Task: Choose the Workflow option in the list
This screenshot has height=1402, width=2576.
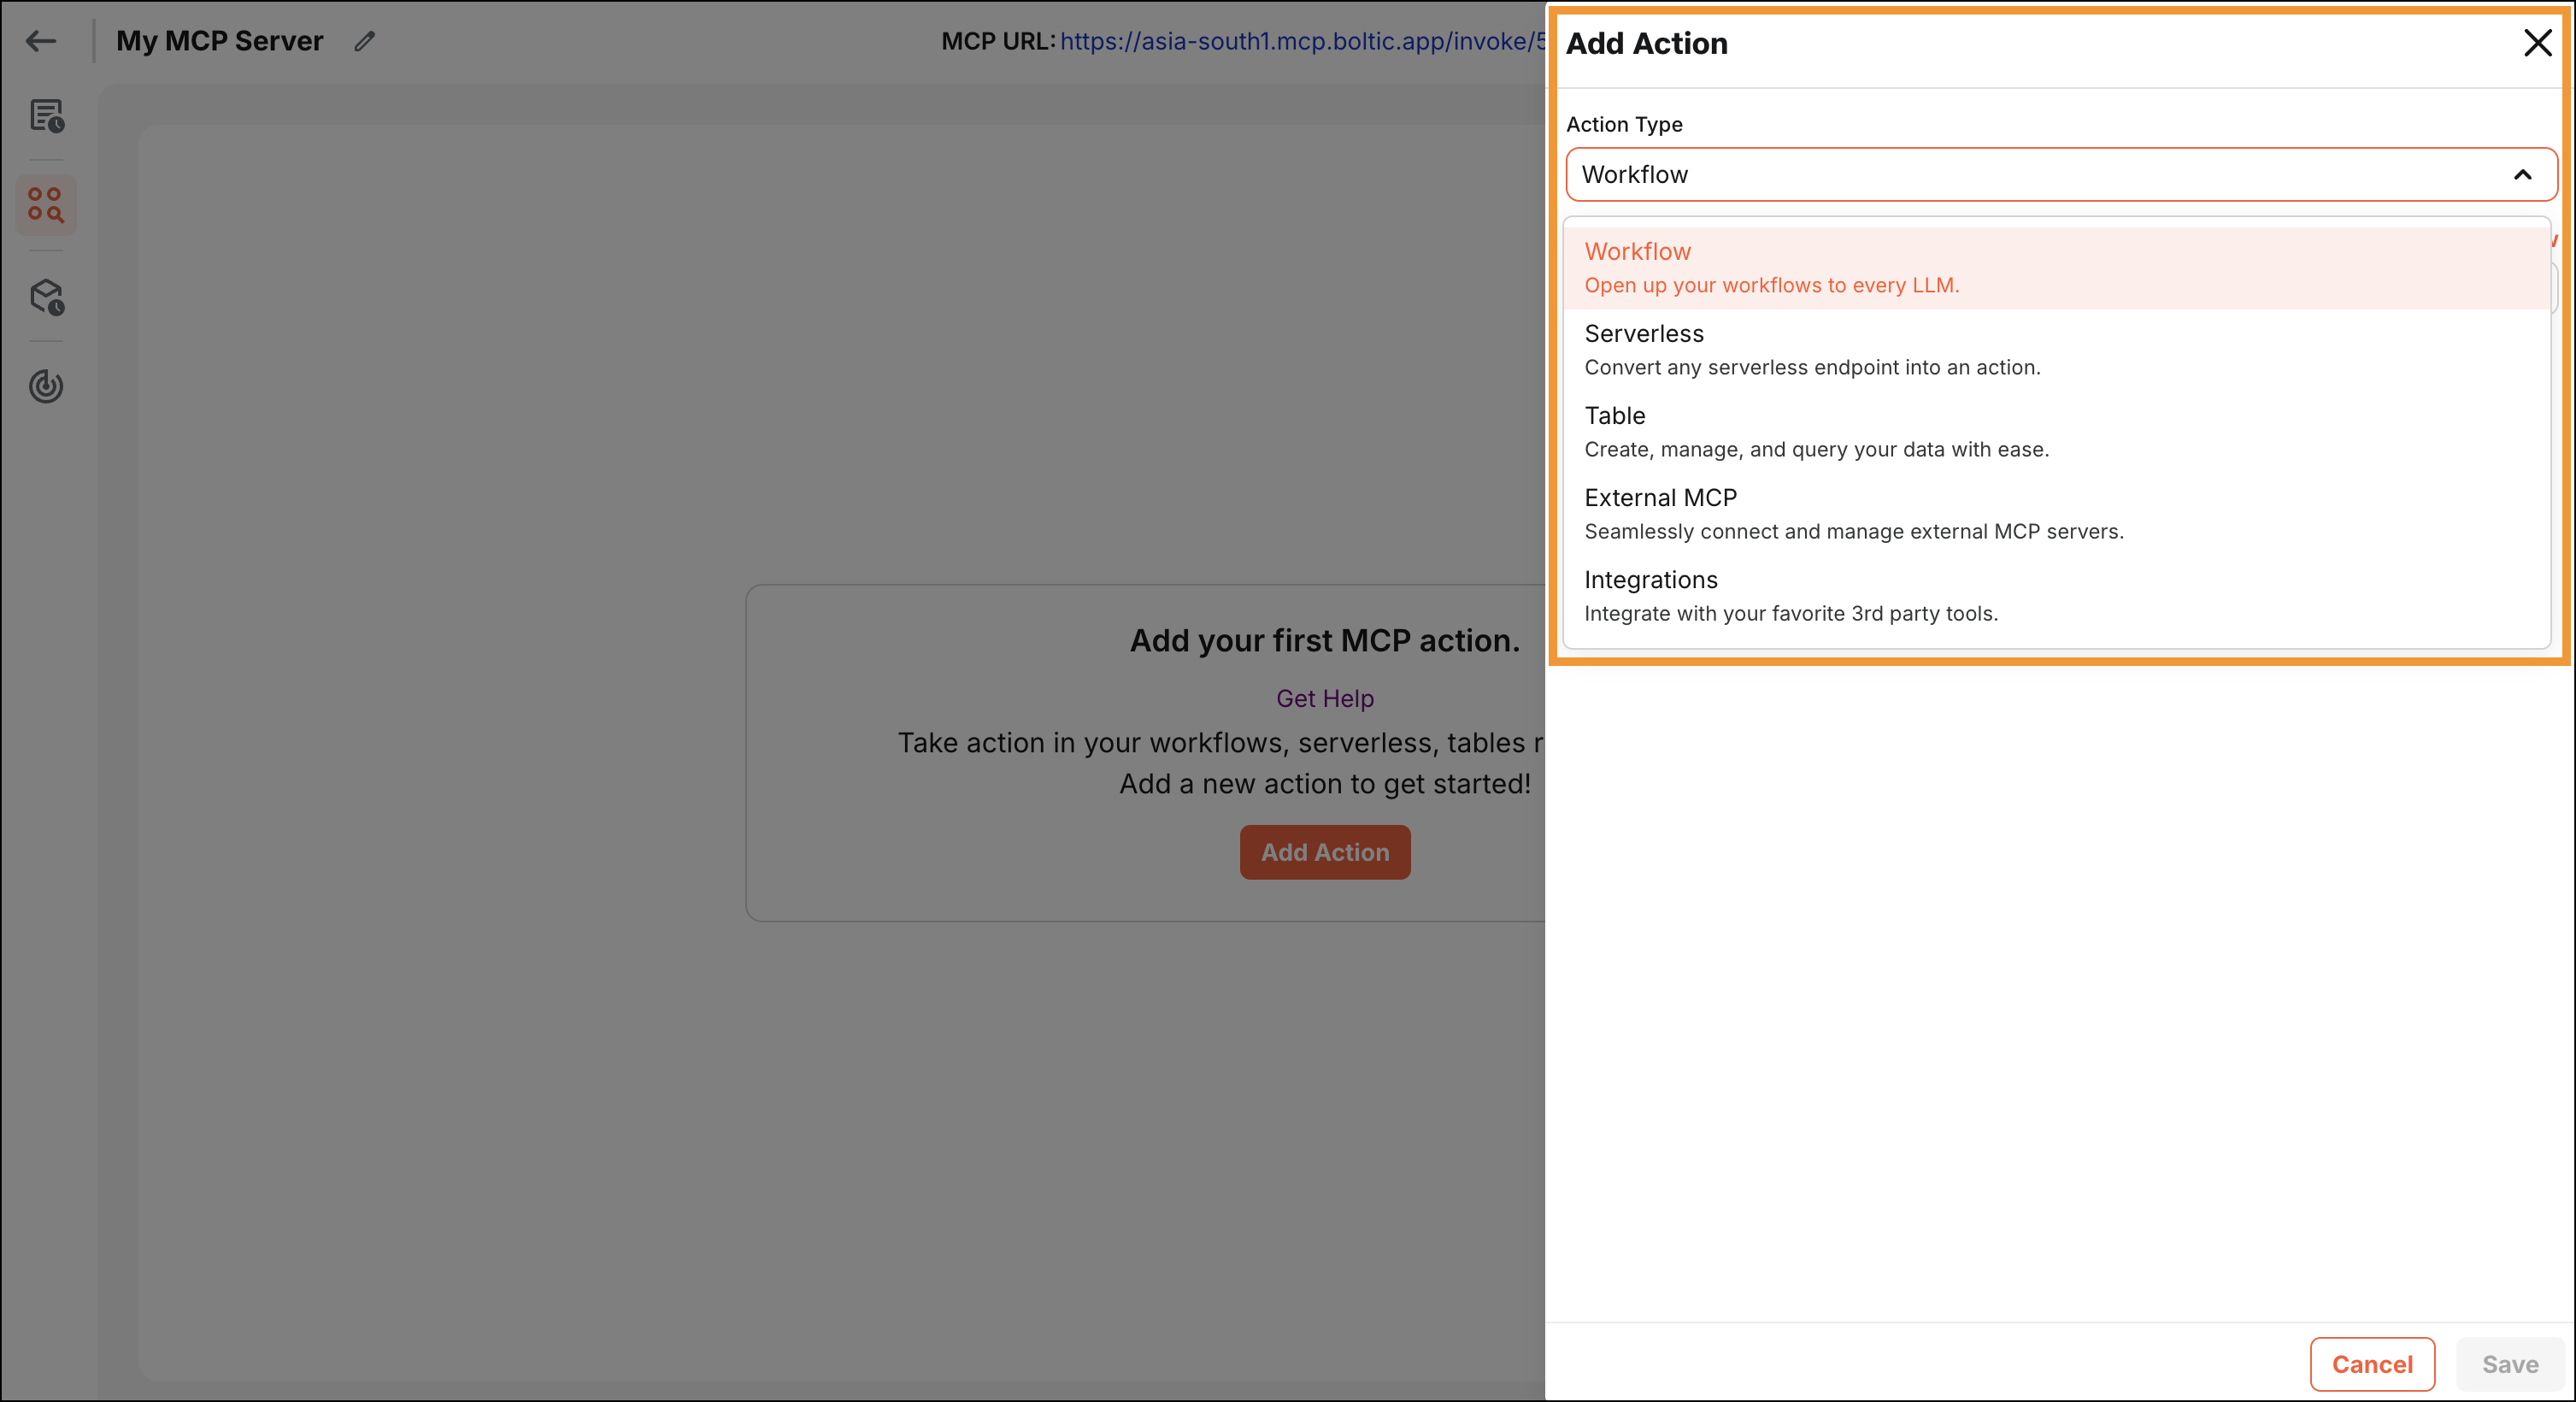Action: coord(2057,268)
